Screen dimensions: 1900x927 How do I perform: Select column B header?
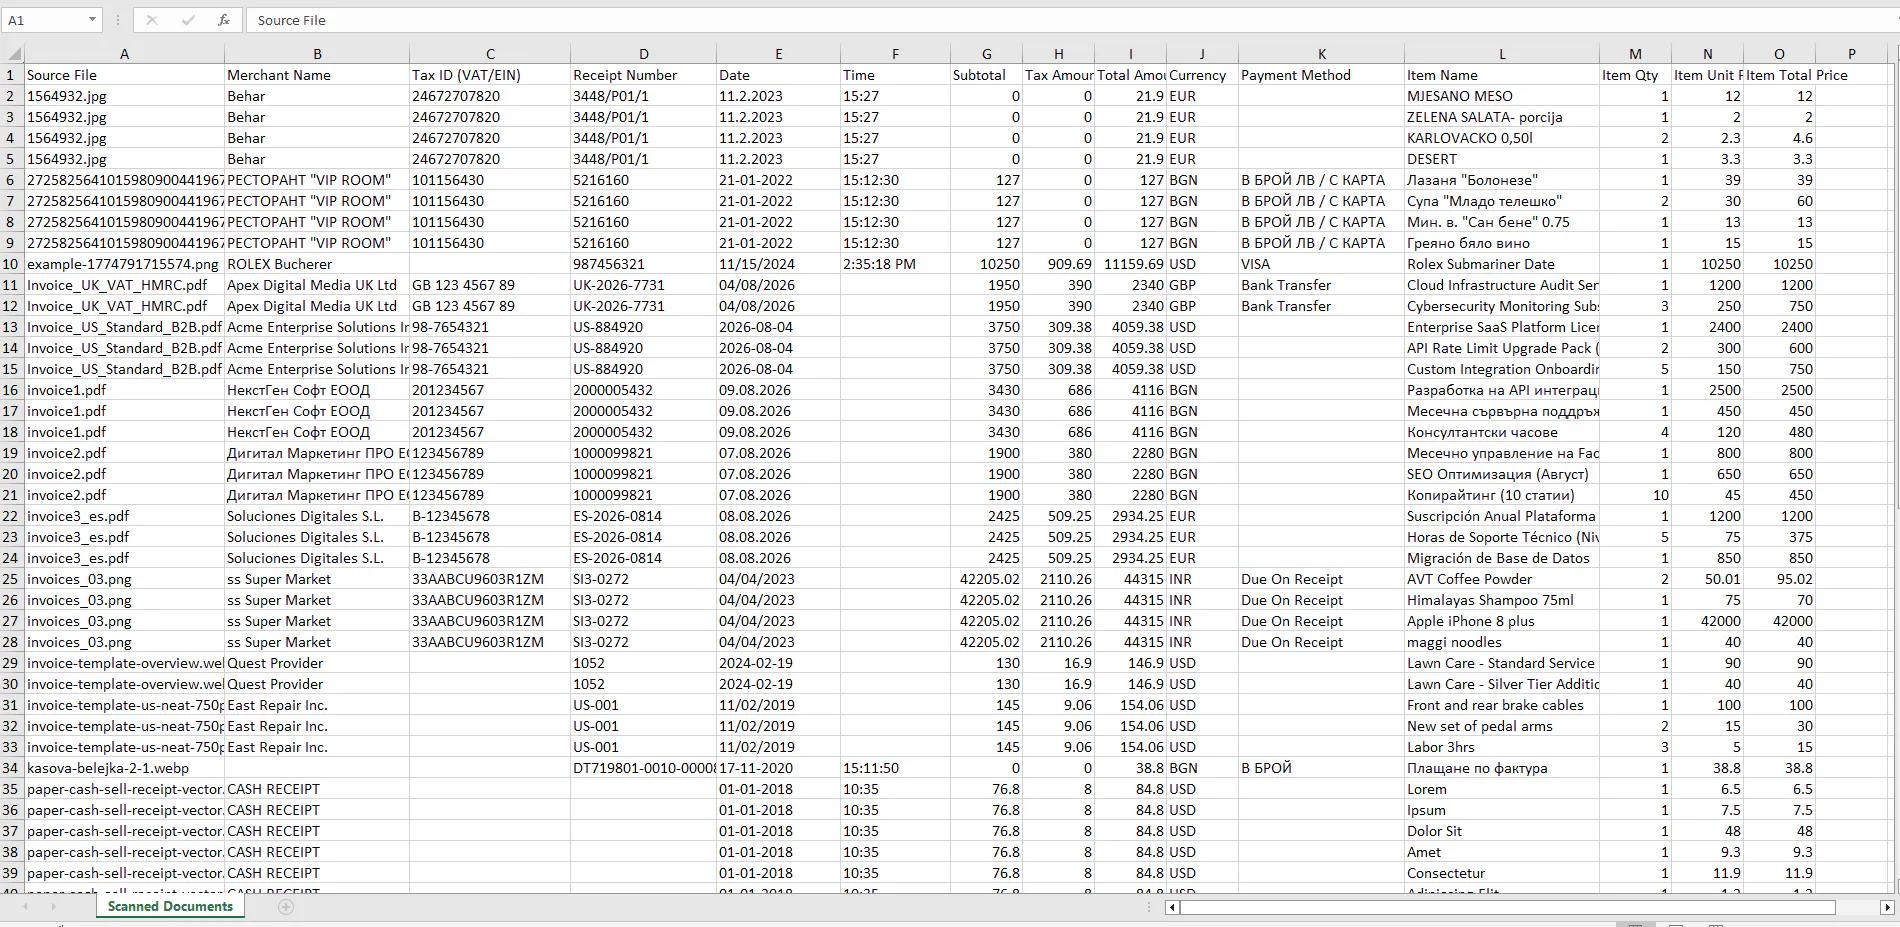(x=317, y=54)
